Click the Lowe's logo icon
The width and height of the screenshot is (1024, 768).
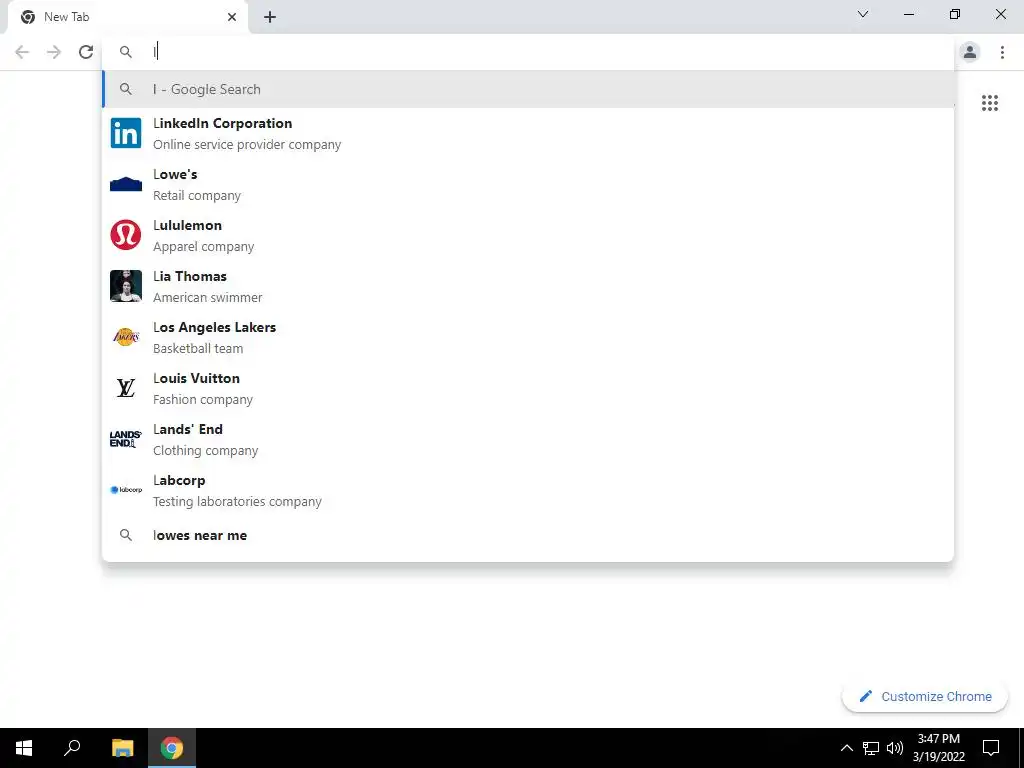126,184
